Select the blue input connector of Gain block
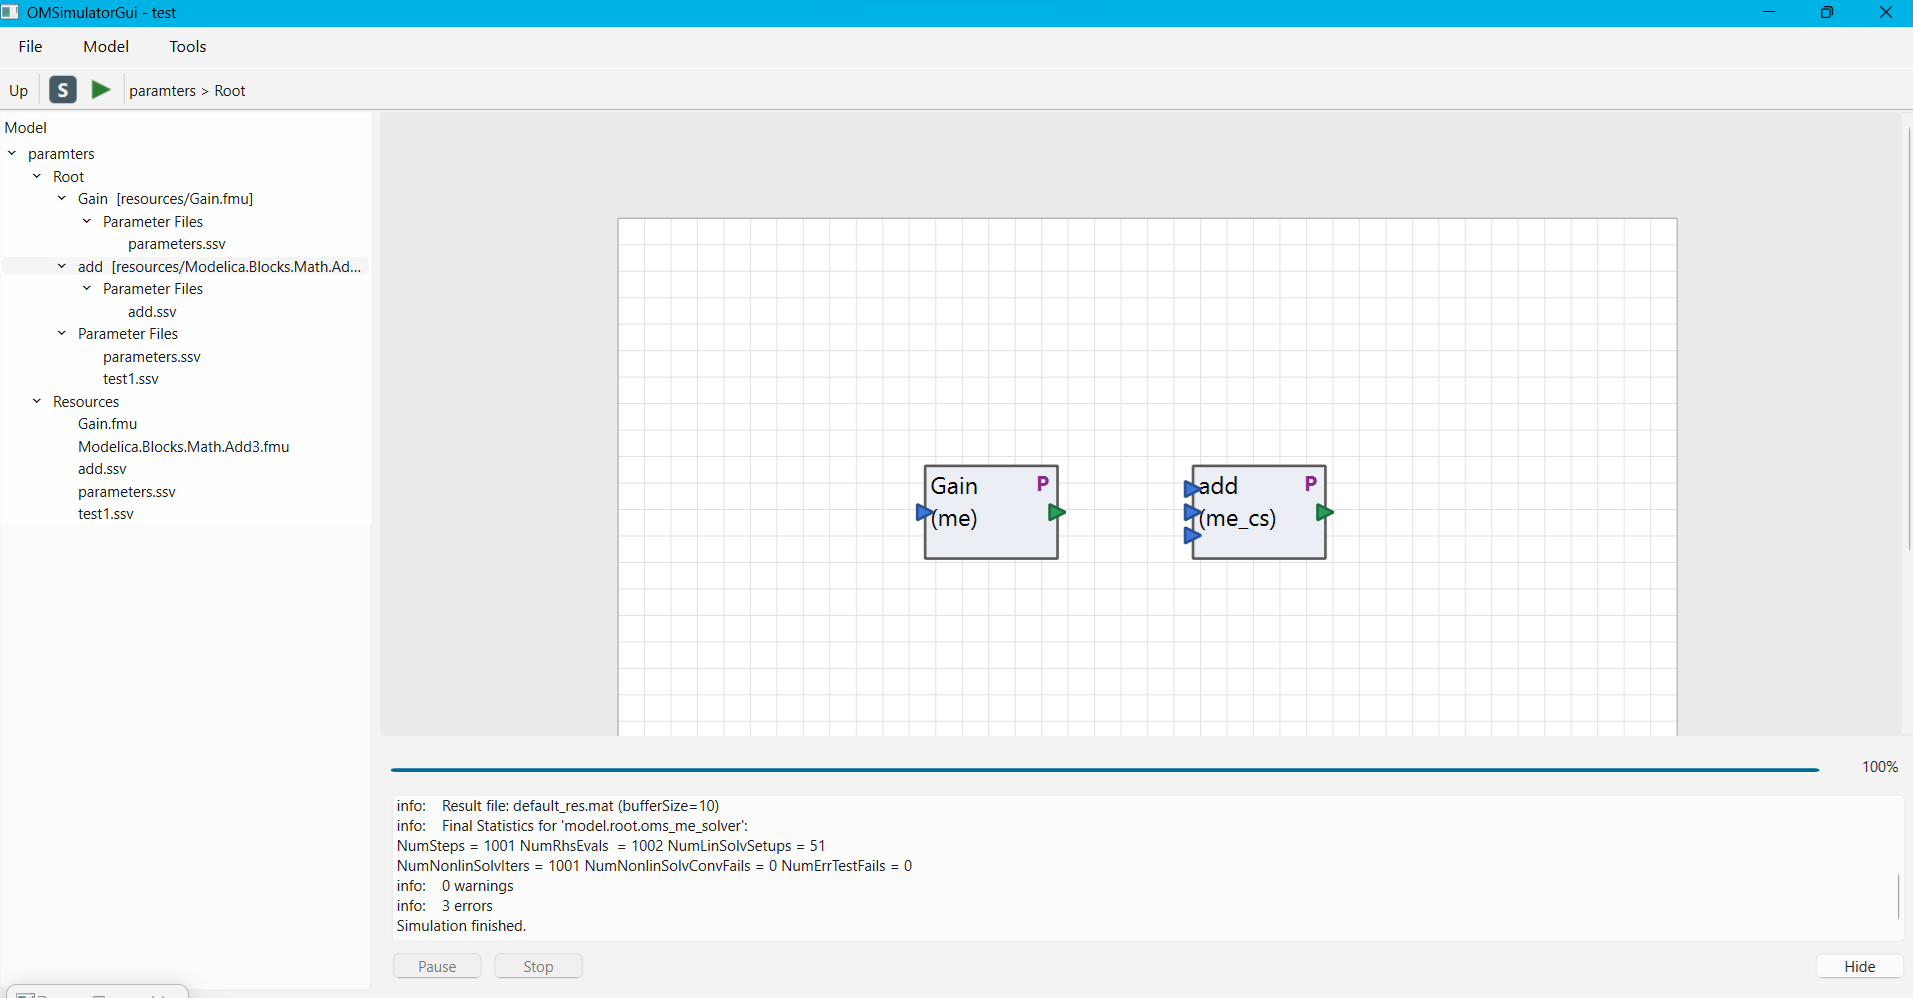Image resolution: width=1913 pixels, height=998 pixels. tap(924, 513)
